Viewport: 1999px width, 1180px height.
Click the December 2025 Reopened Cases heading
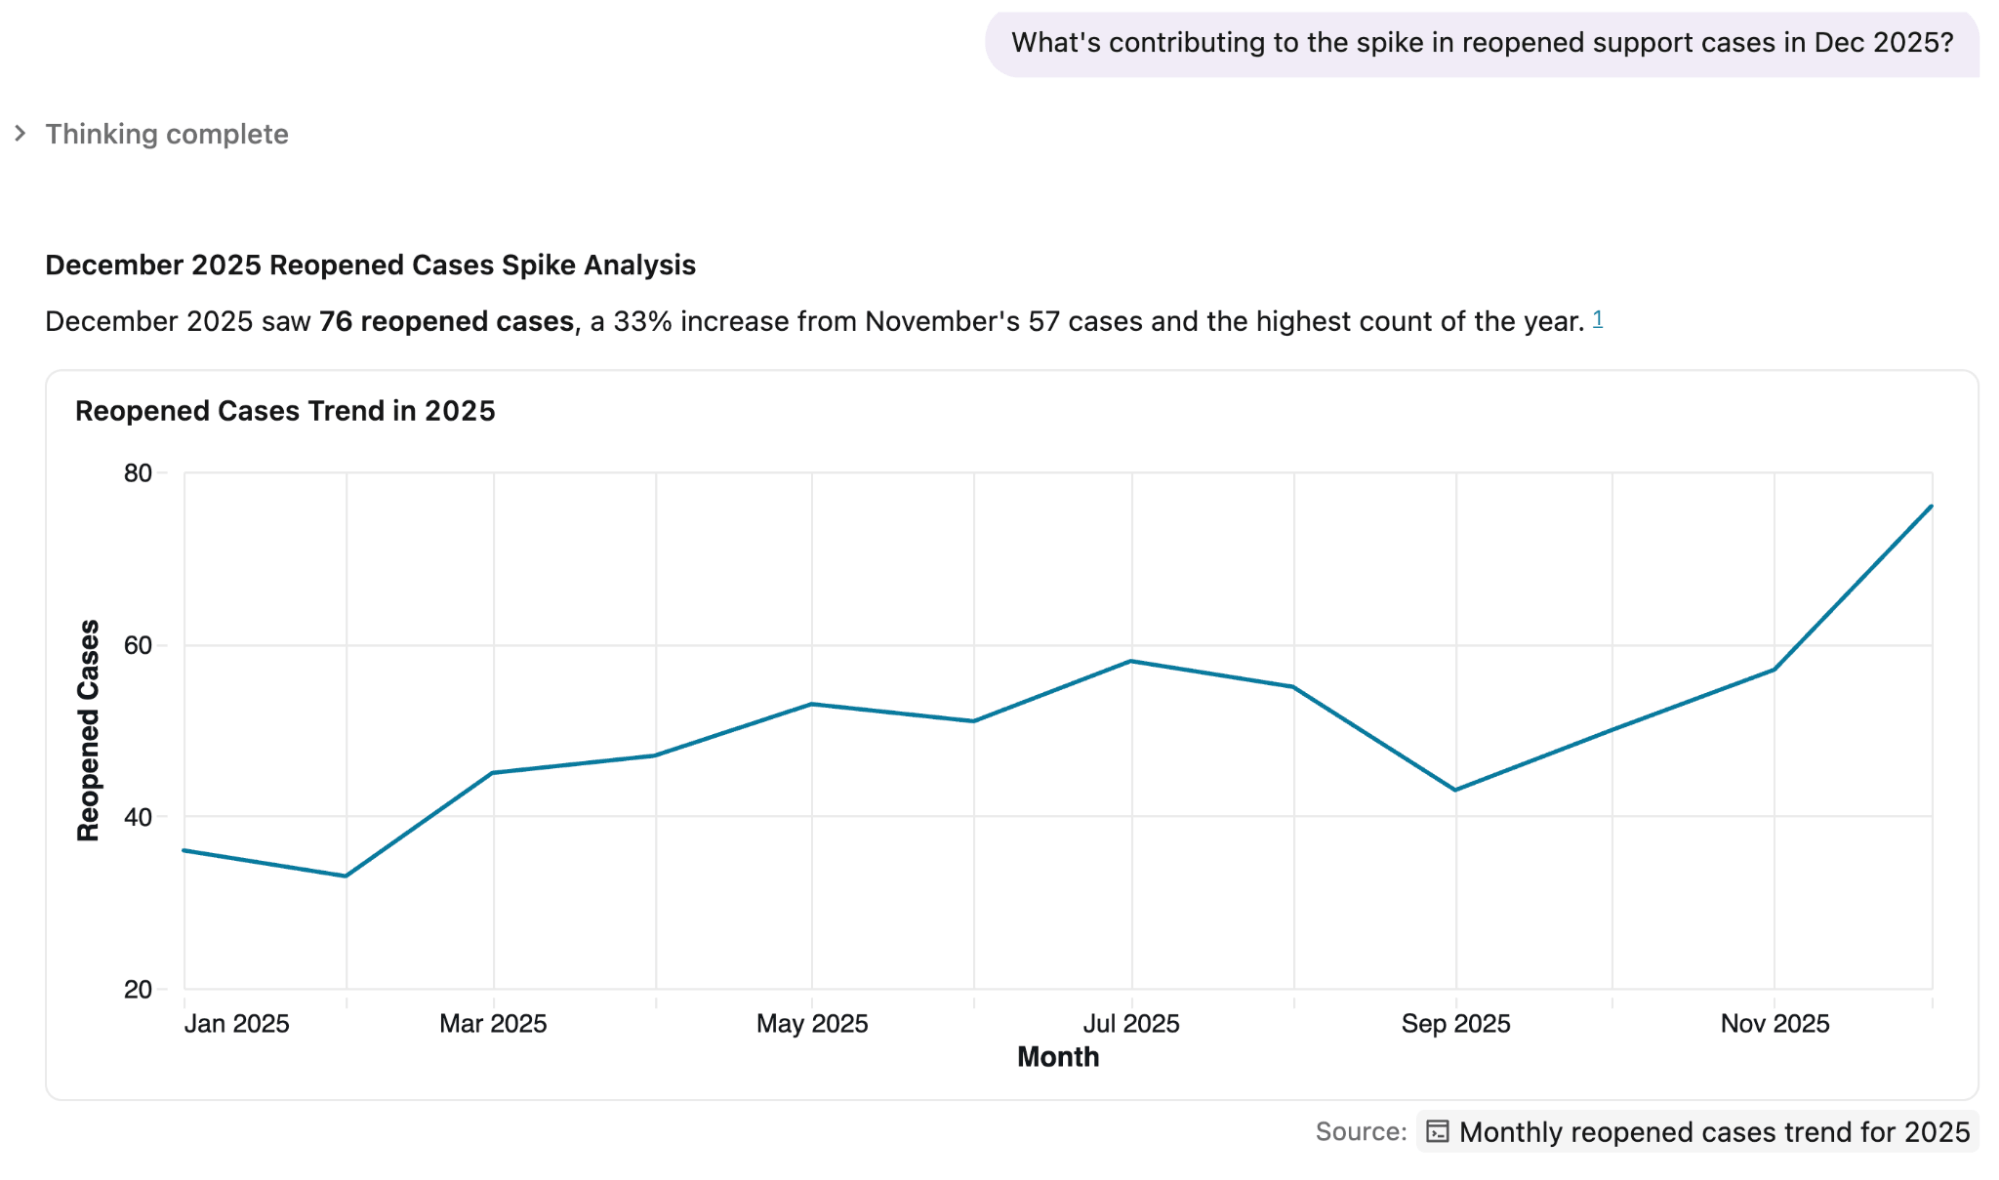pyautogui.click(x=371, y=265)
